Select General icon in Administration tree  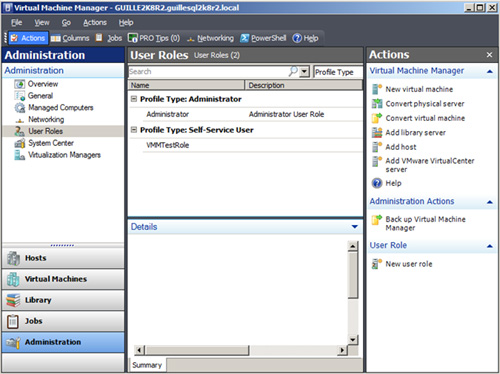point(19,96)
